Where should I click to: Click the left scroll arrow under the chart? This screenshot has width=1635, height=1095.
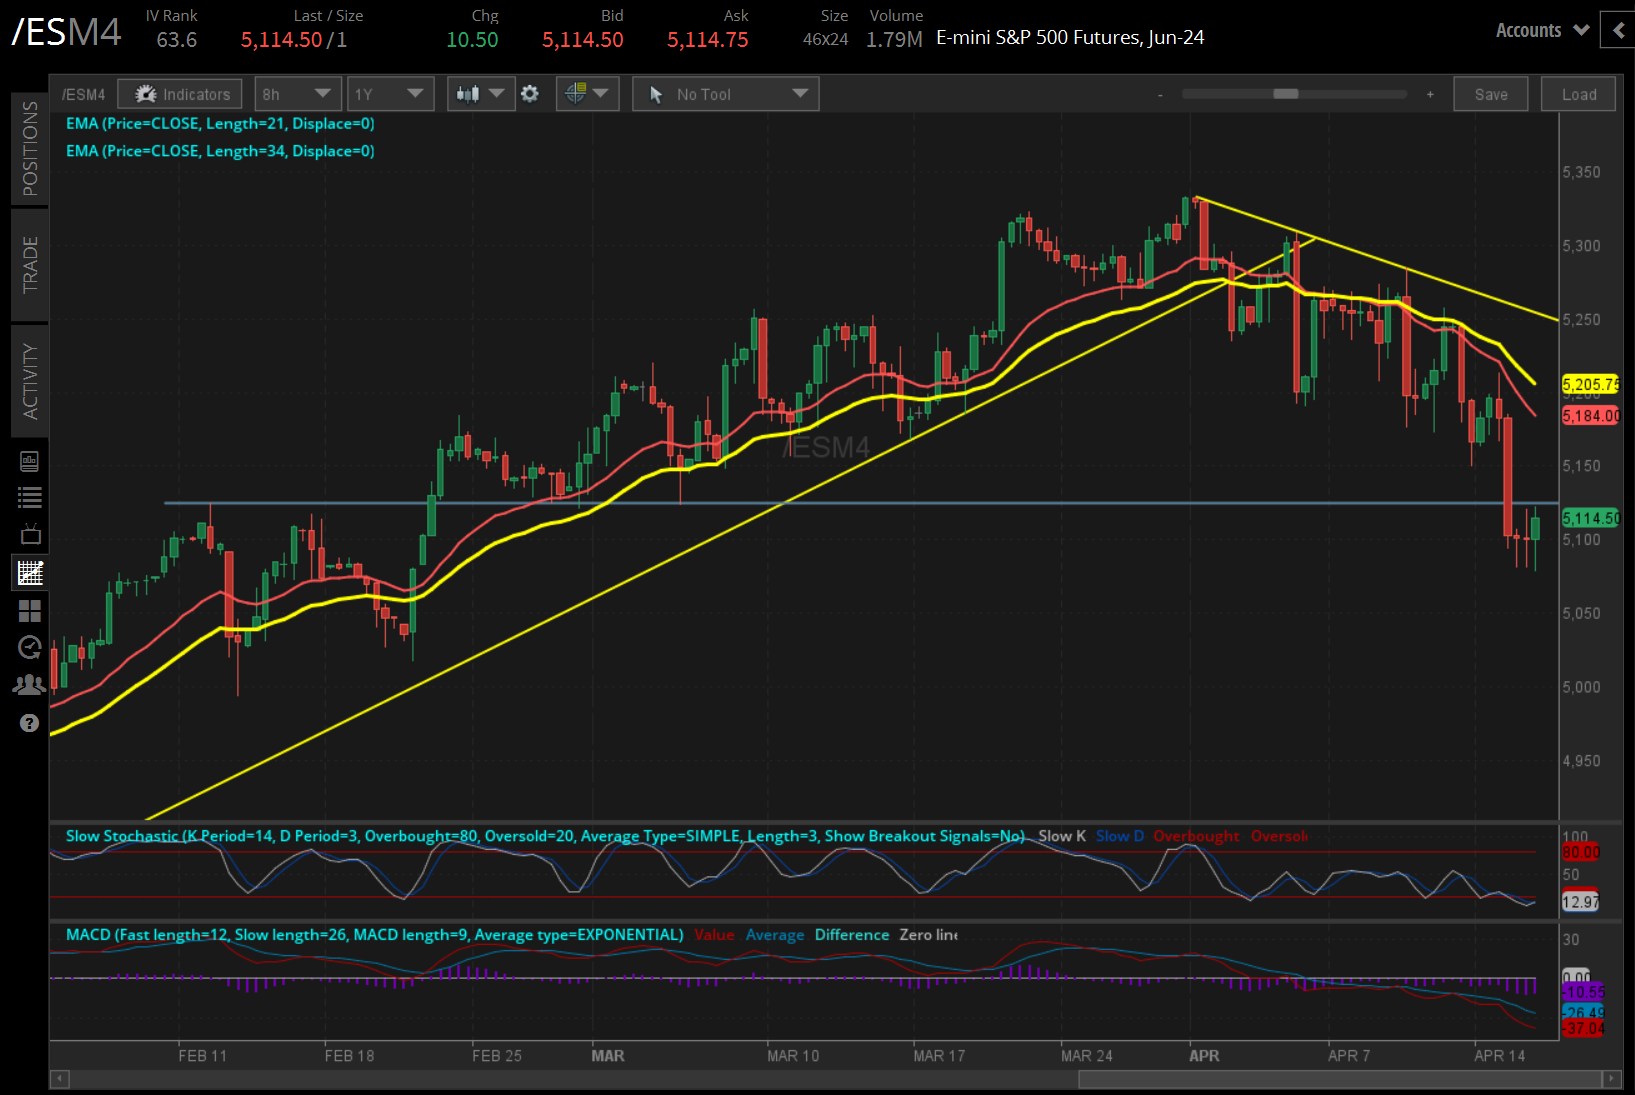point(60,1079)
